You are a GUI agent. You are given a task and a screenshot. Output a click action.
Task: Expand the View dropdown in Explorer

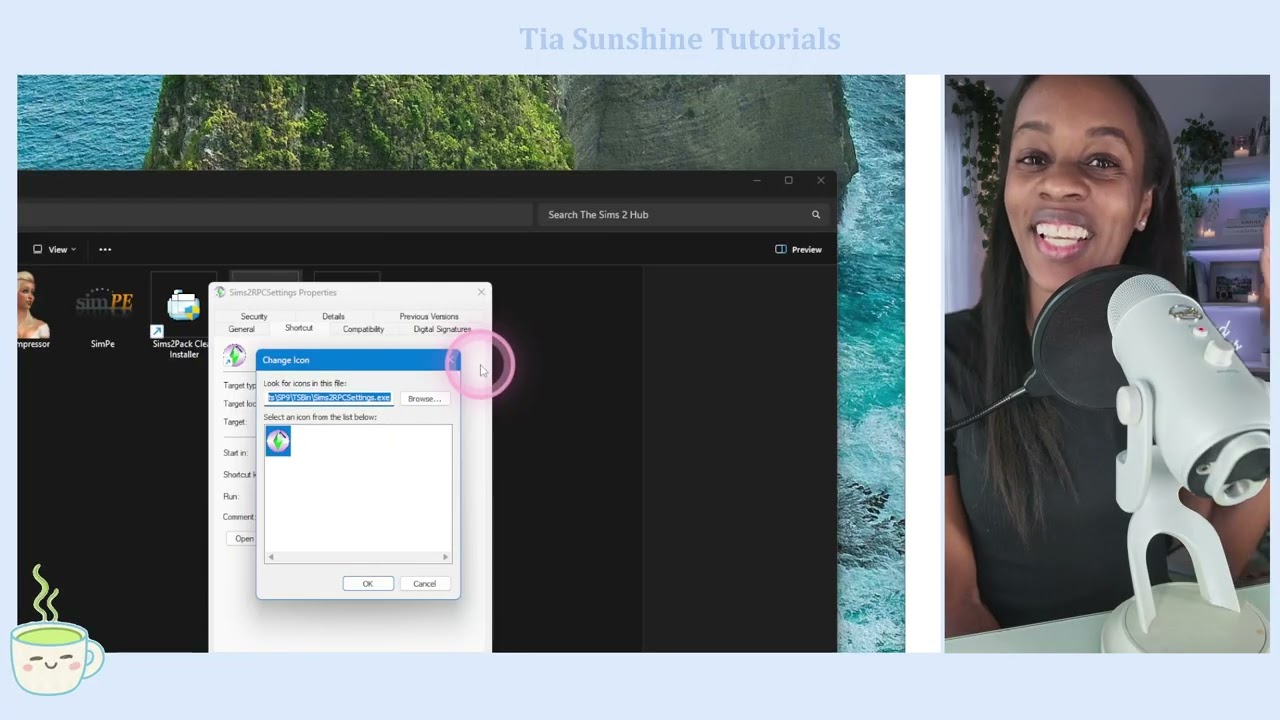pos(55,249)
